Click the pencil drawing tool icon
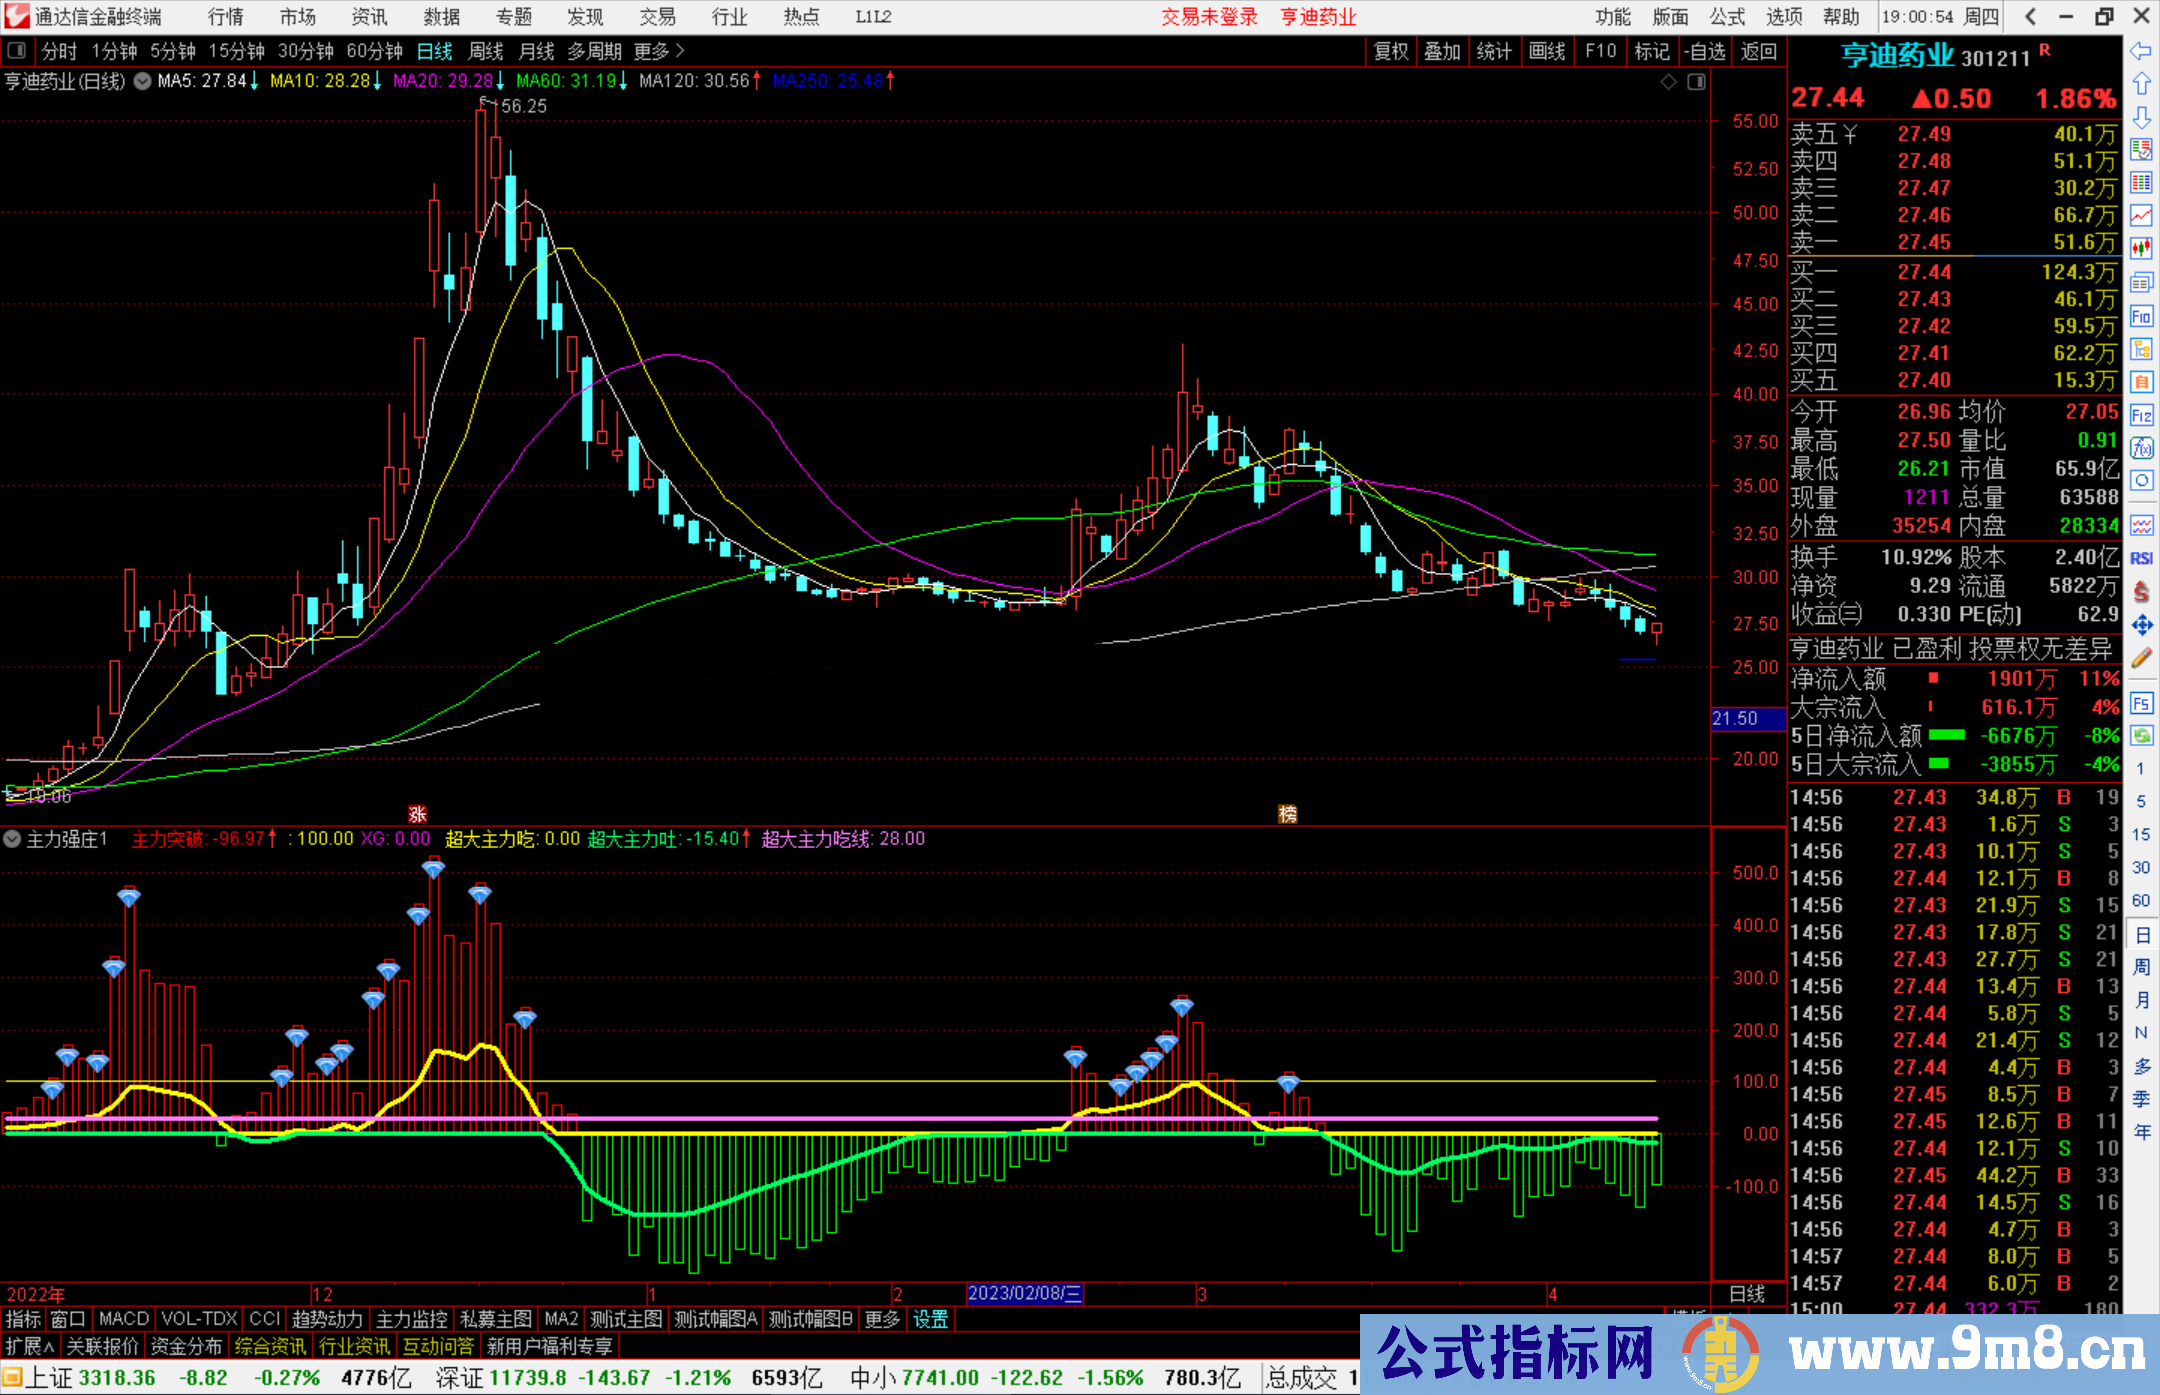The height and width of the screenshot is (1395, 2160). [x=2141, y=658]
